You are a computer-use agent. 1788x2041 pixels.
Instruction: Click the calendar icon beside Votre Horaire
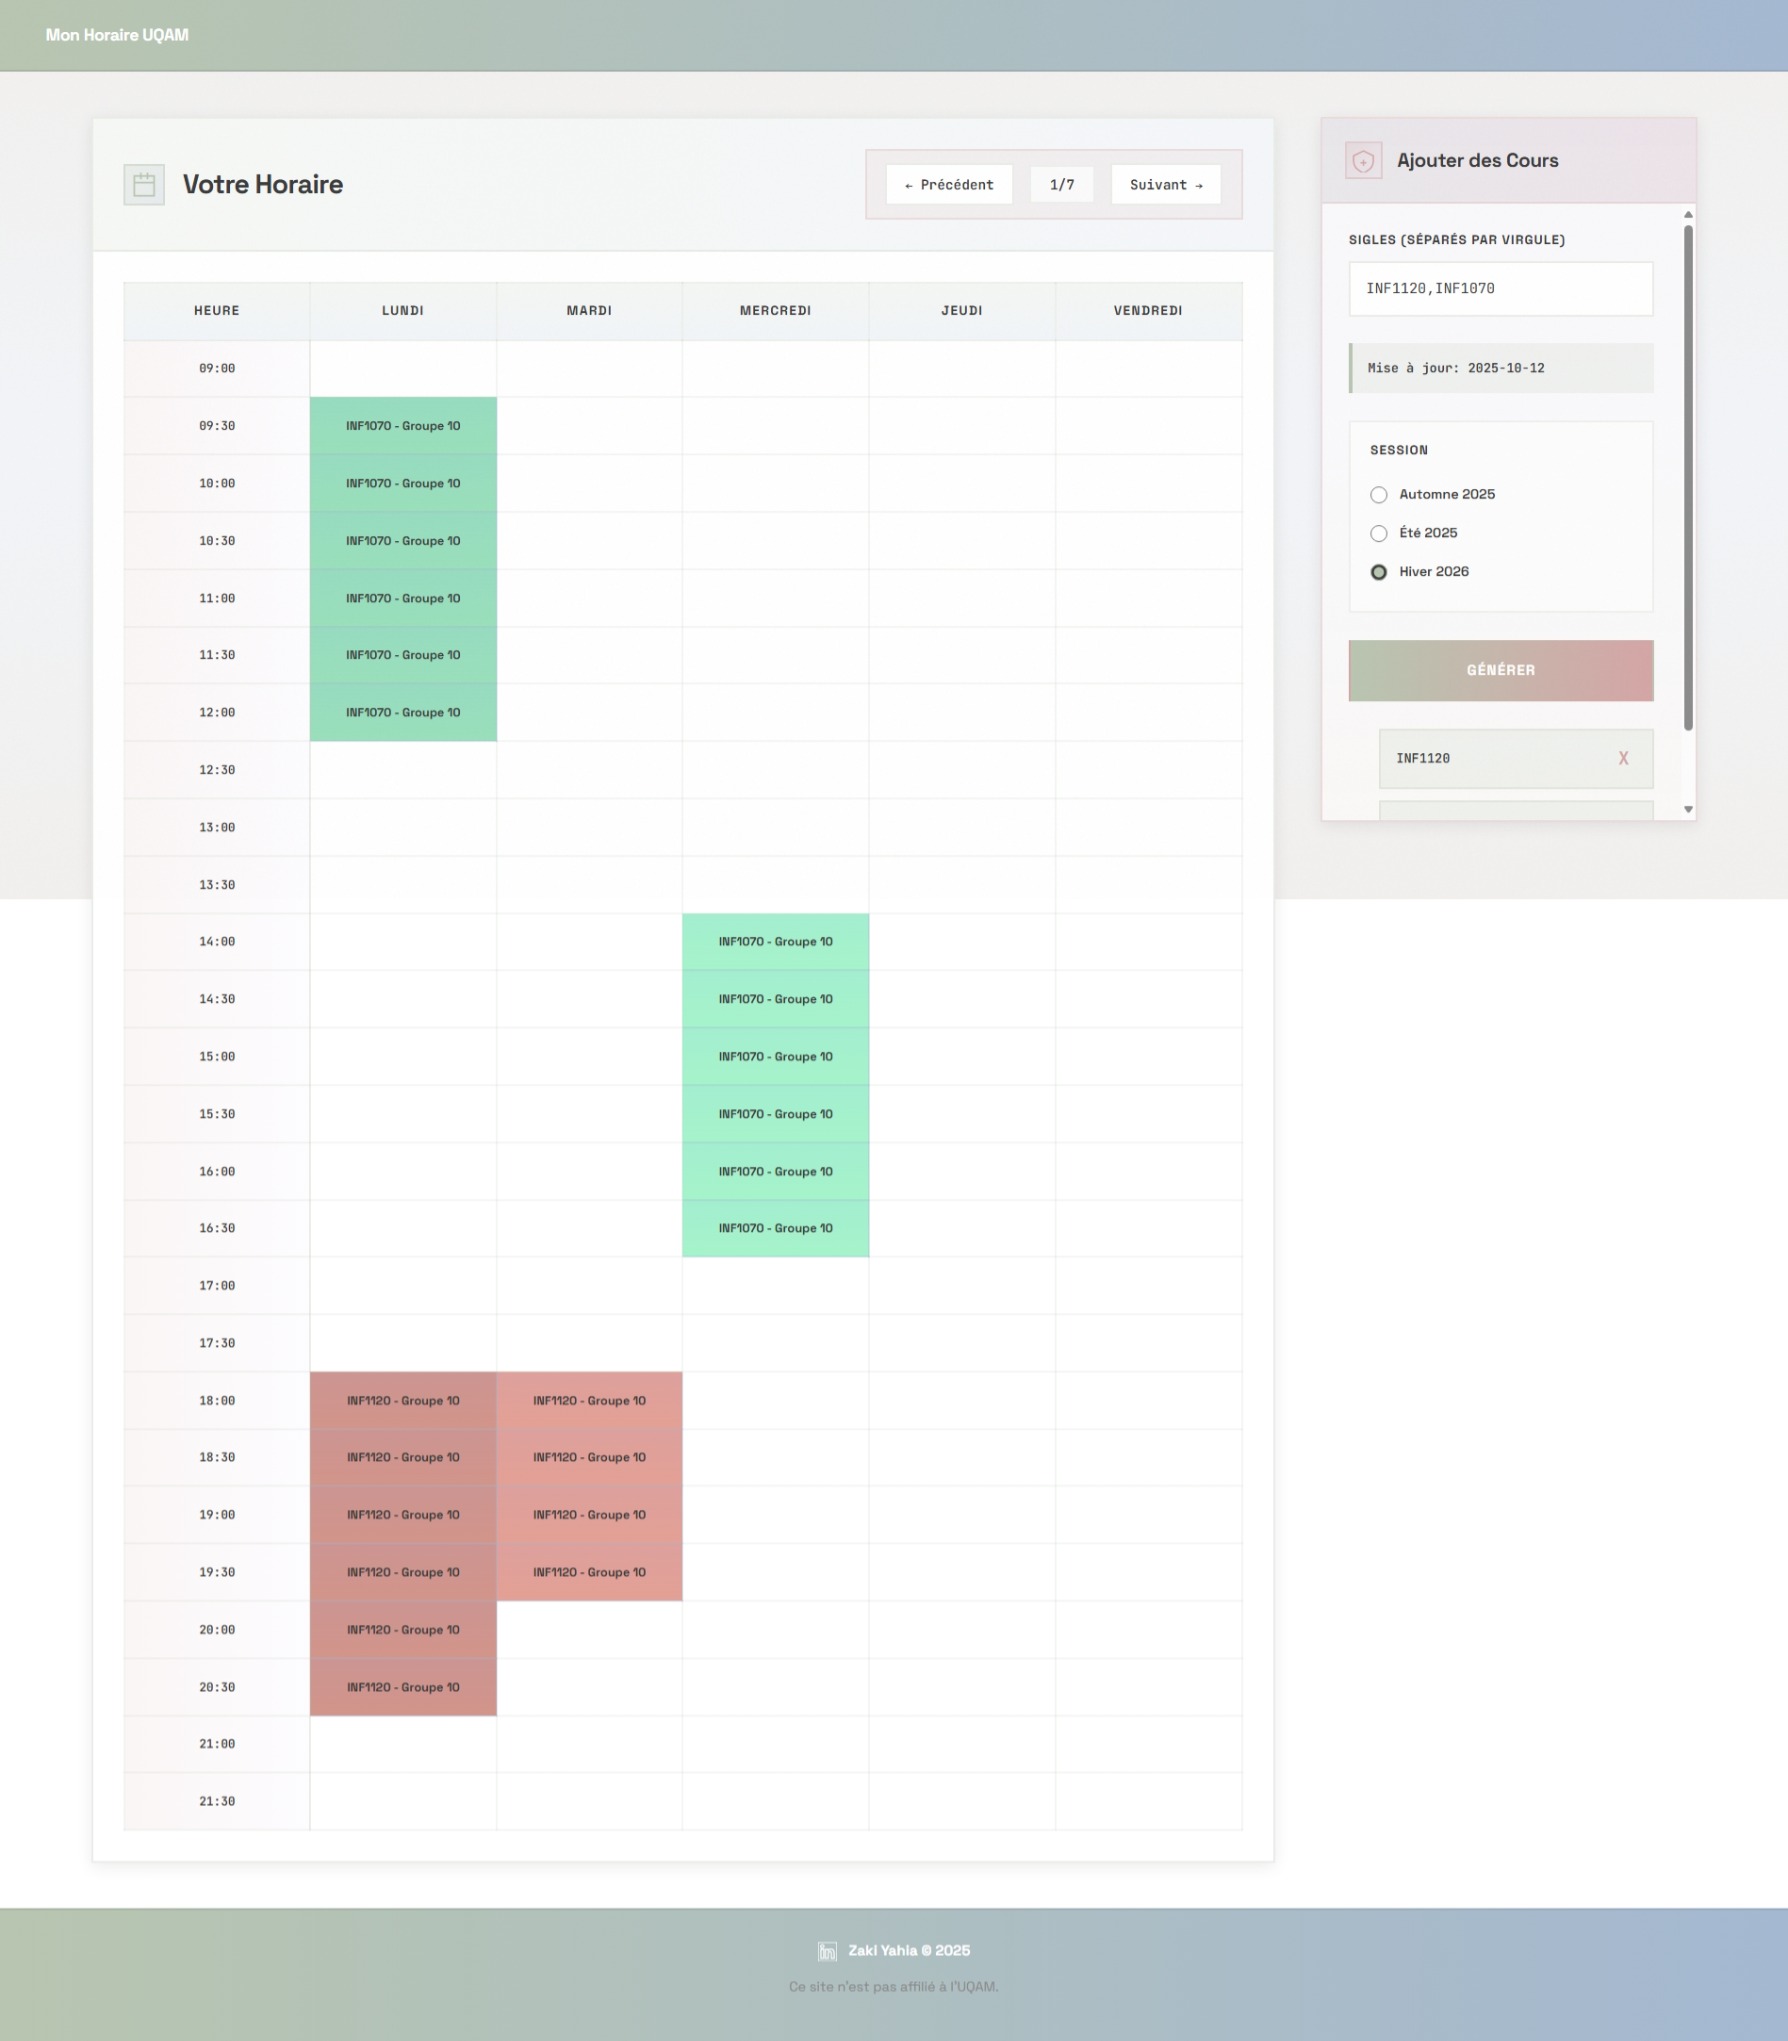[144, 185]
